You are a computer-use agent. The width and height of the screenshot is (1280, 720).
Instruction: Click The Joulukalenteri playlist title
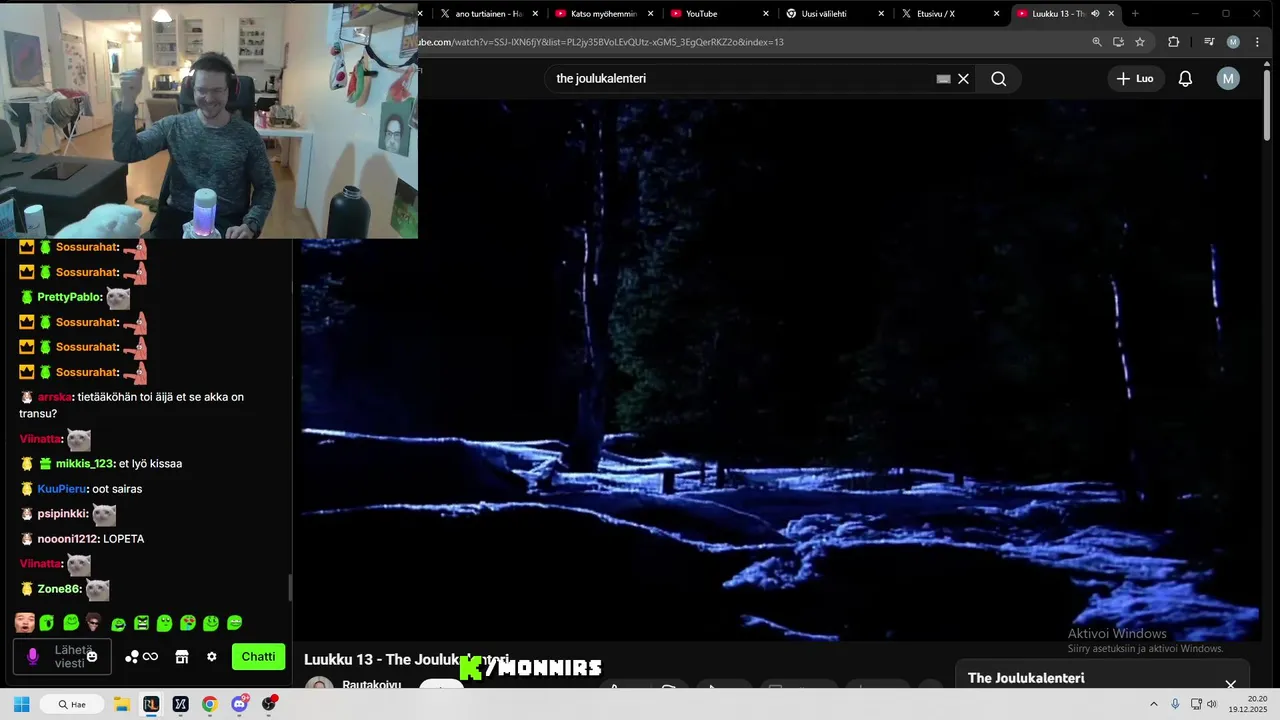coord(1026,678)
